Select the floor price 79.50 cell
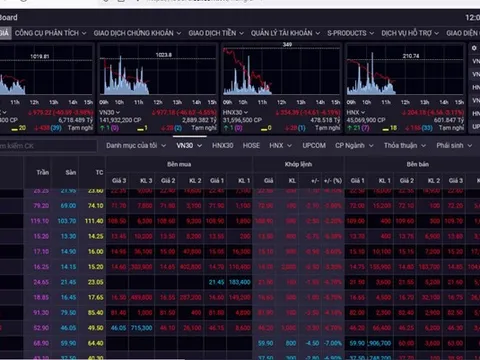 click(x=68, y=313)
